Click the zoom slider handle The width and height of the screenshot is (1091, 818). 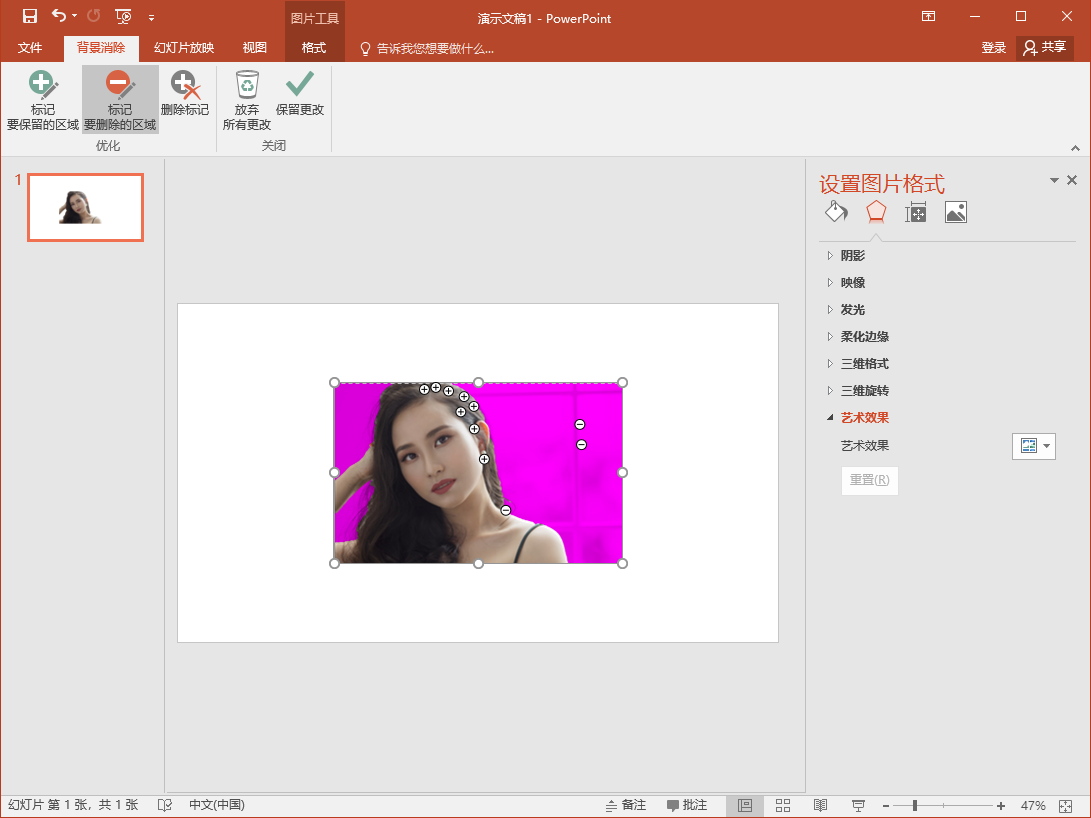click(x=915, y=805)
